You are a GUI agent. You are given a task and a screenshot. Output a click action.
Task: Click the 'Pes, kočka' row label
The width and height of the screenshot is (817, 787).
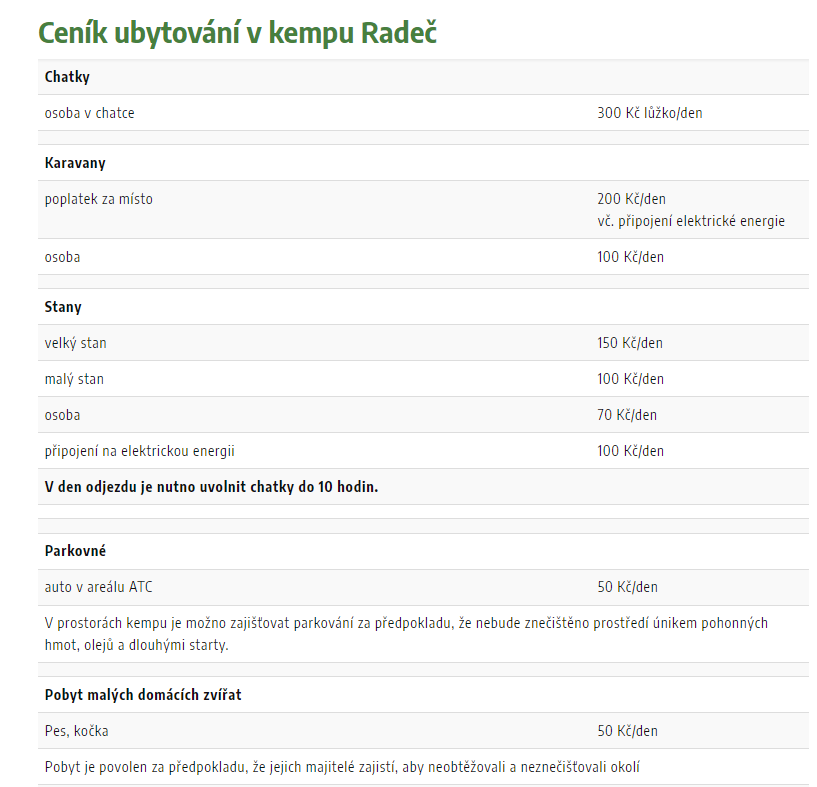(x=76, y=731)
